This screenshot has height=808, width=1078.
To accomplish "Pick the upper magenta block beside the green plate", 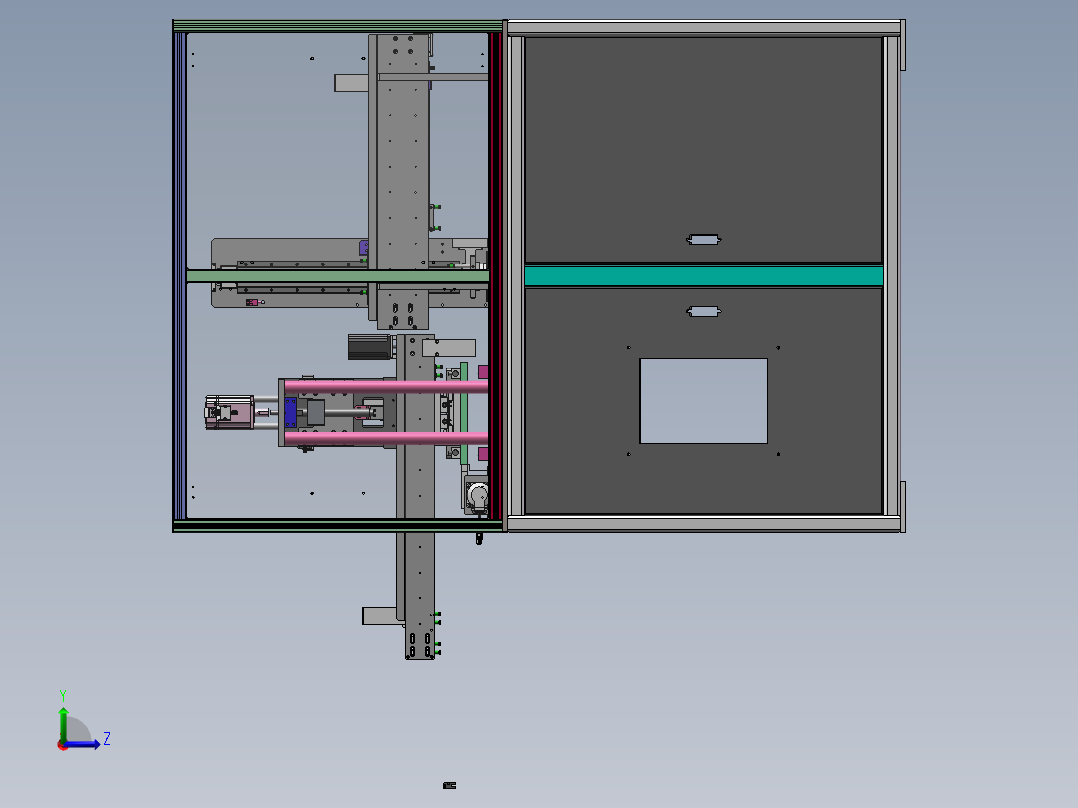I will coord(483,372).
